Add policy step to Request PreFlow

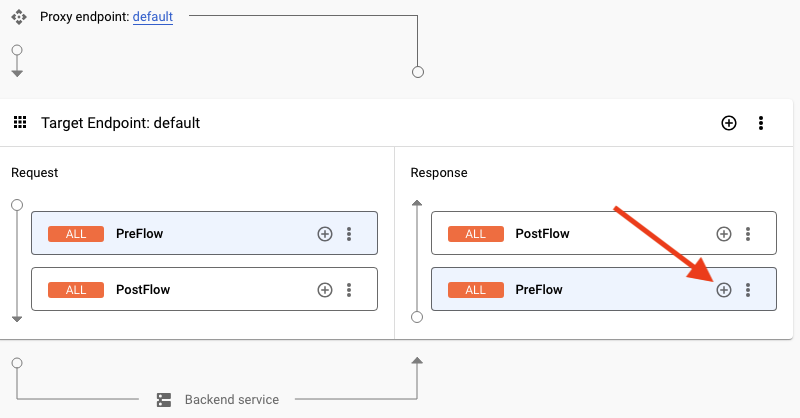click(x=325, y=234)
